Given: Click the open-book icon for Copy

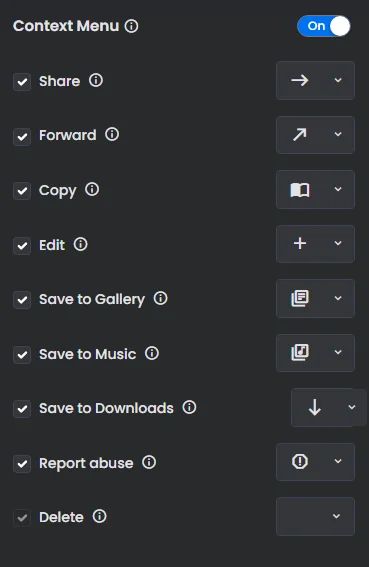Looking at the screenshot, I should coord(300,189).
